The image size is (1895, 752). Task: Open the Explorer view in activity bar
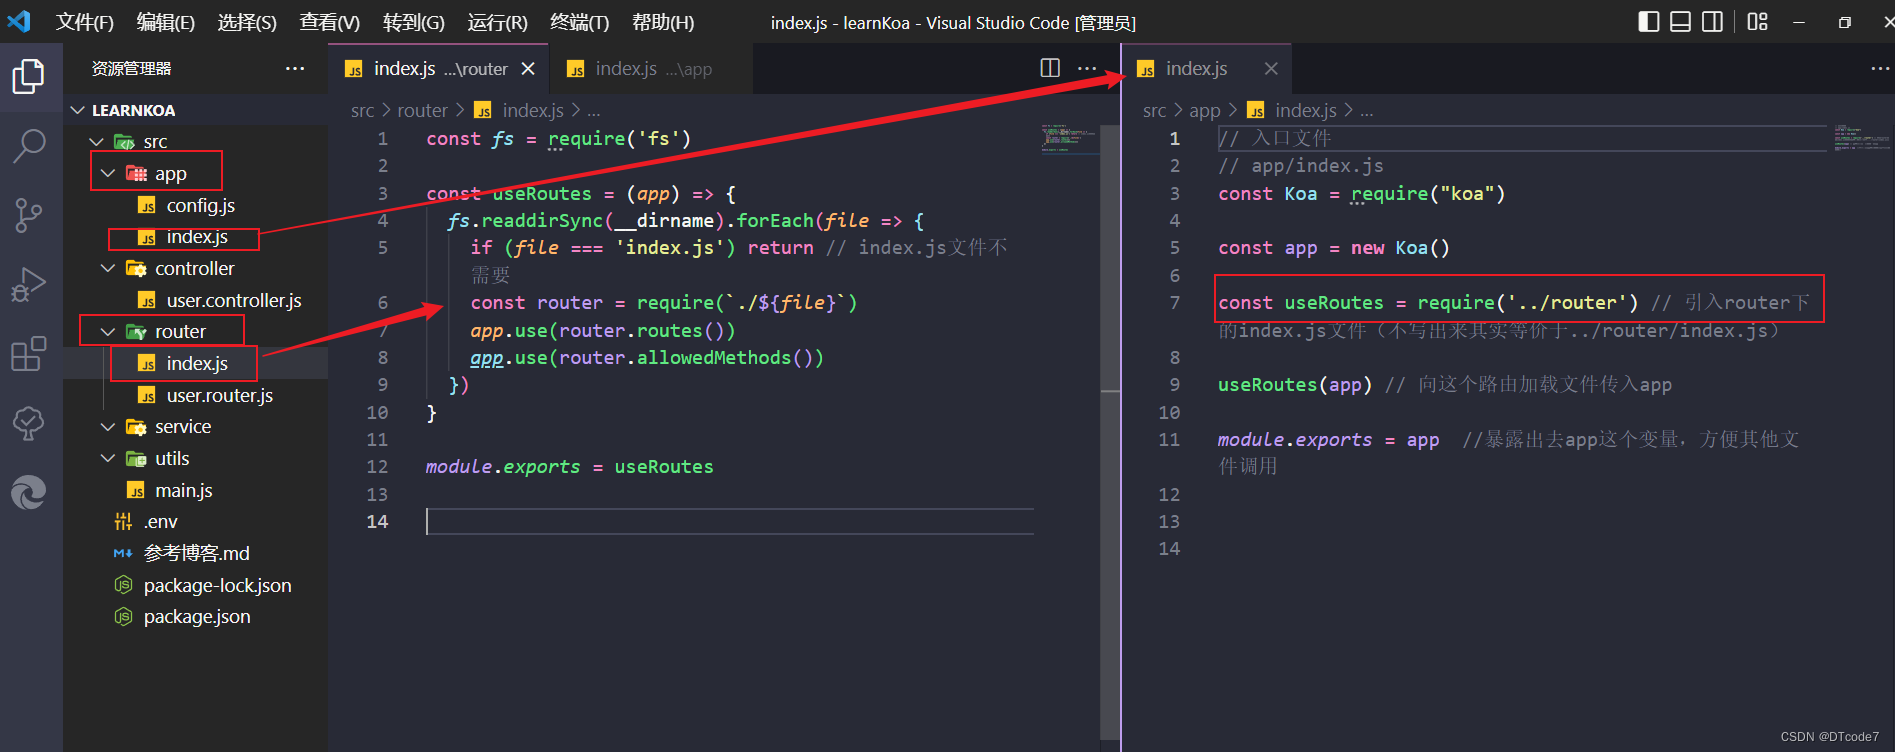[28, 76]
